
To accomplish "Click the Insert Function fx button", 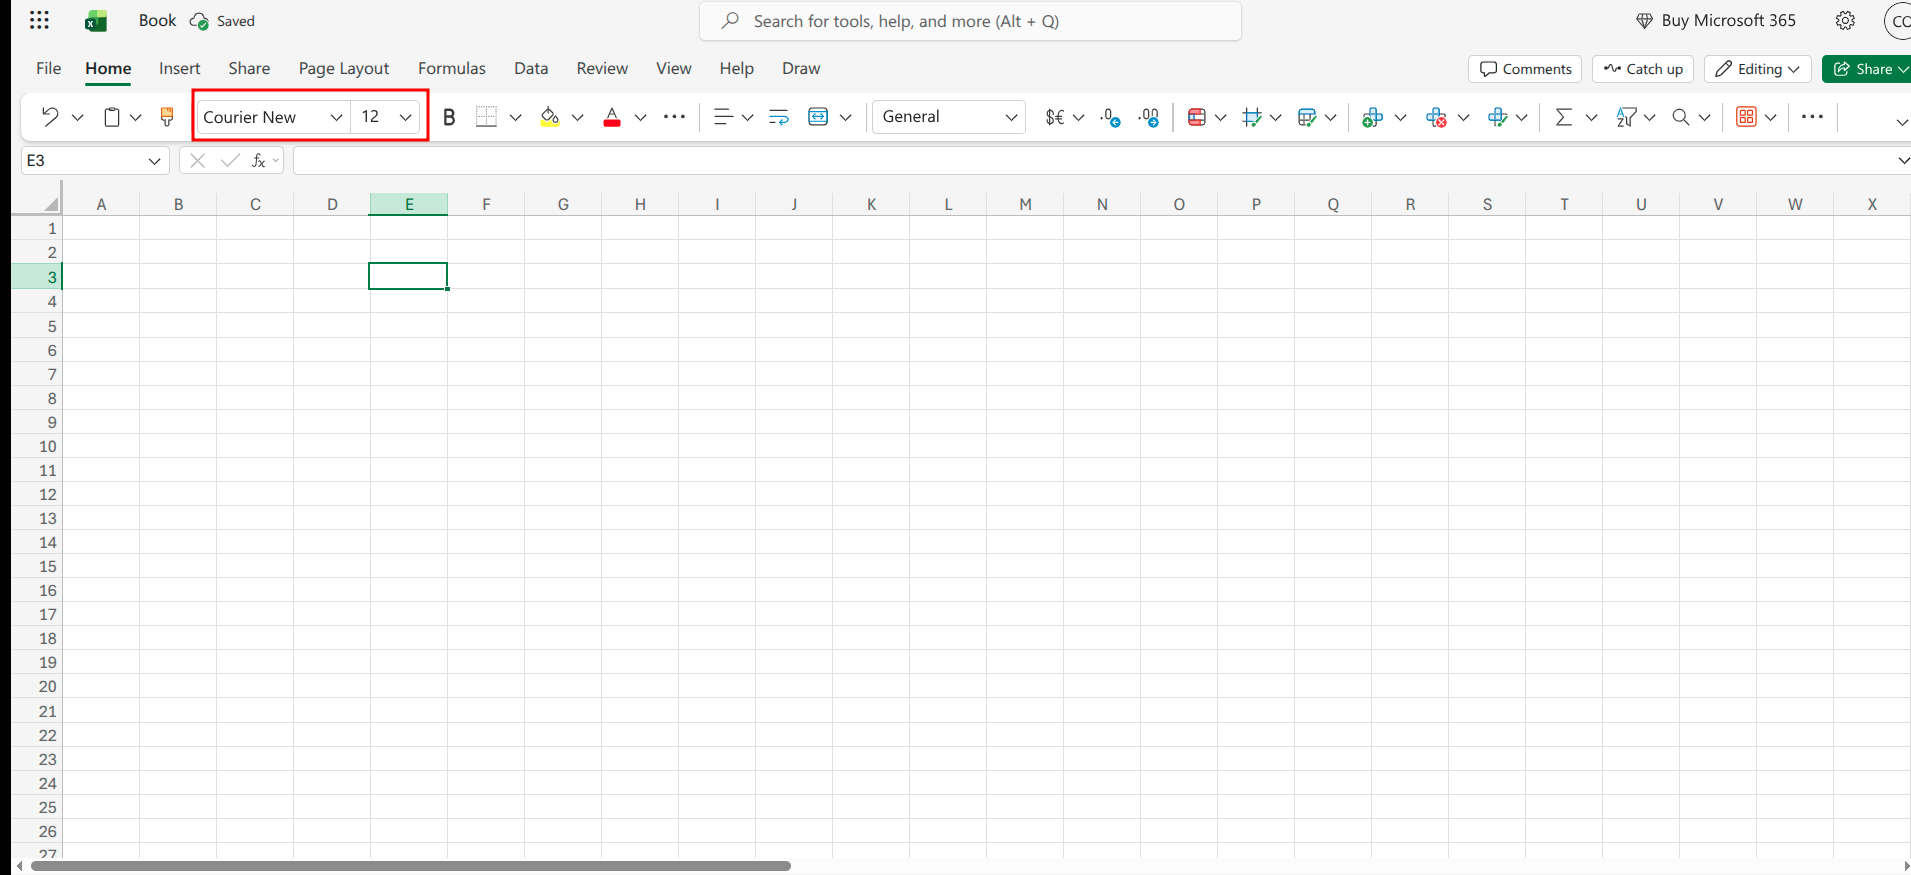I will click(258, 160).
